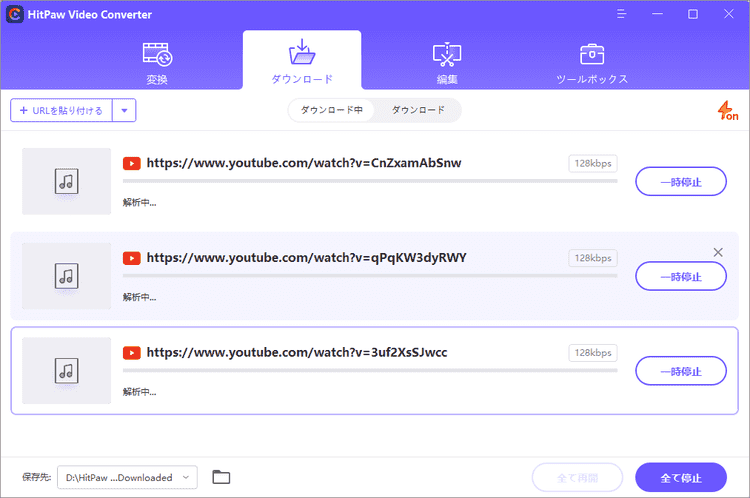Image resolution: width=750 pixels, height=498 pixels.
Task: Click the progress bar of qPqKW3dyRWY download
Action: pyautogui.click(x=370, y=276)
